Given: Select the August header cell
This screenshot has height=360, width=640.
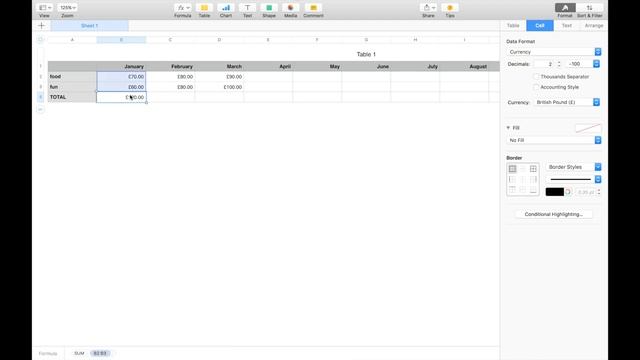Looking at the screenshot, I should click(464, 67).
